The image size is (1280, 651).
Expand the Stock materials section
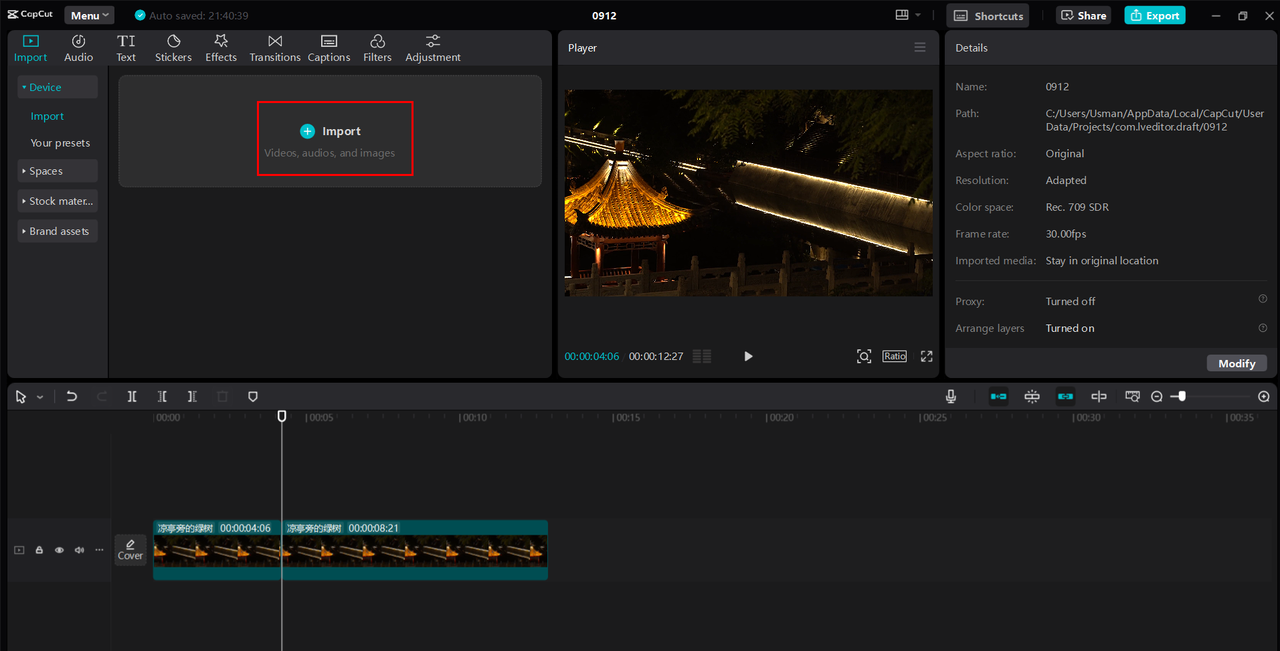[57, 201]
